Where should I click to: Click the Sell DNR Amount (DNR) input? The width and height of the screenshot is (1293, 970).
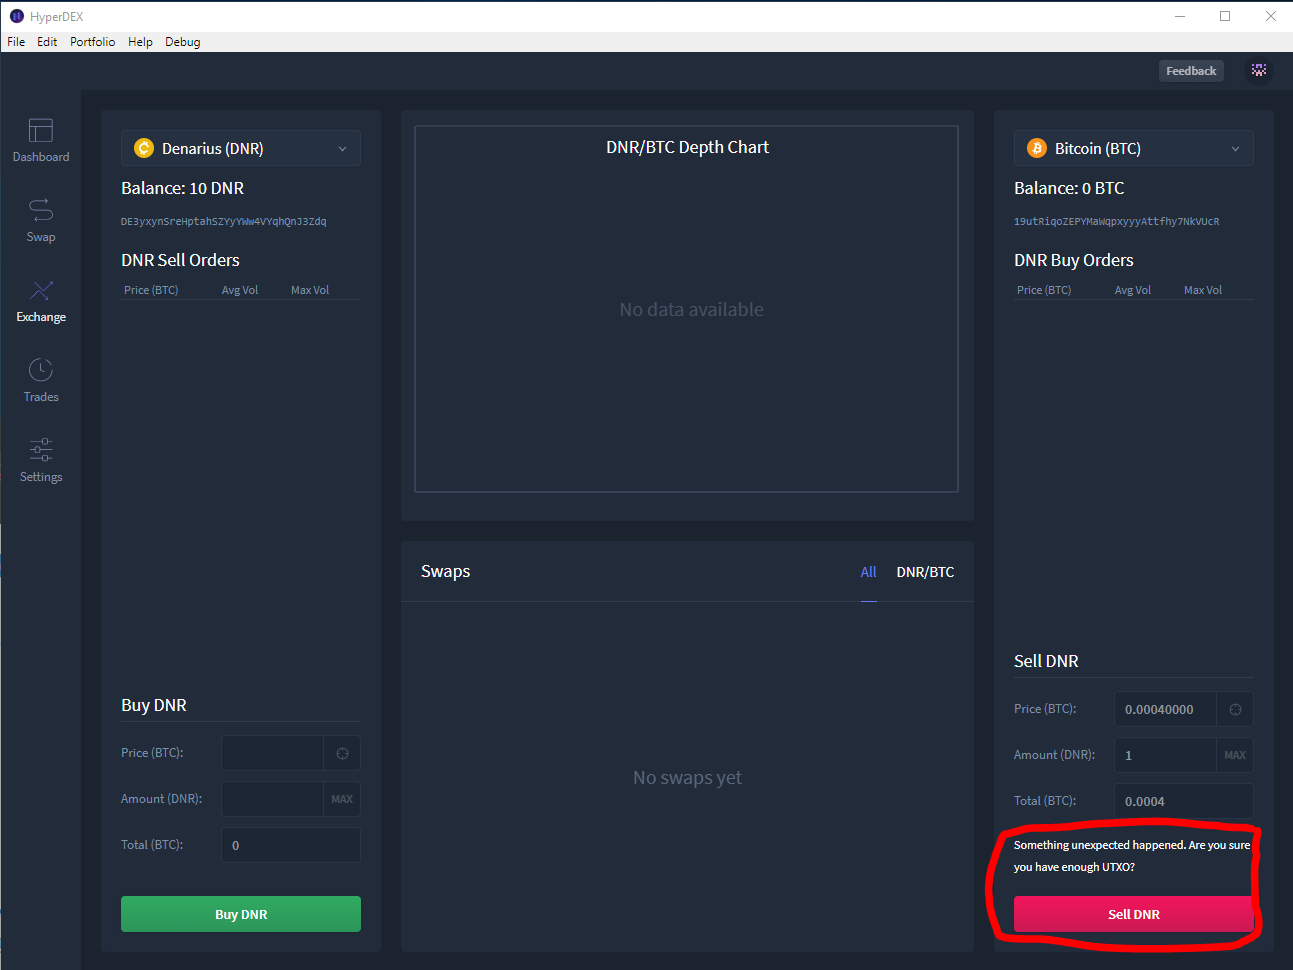[x=1165, y=755]
